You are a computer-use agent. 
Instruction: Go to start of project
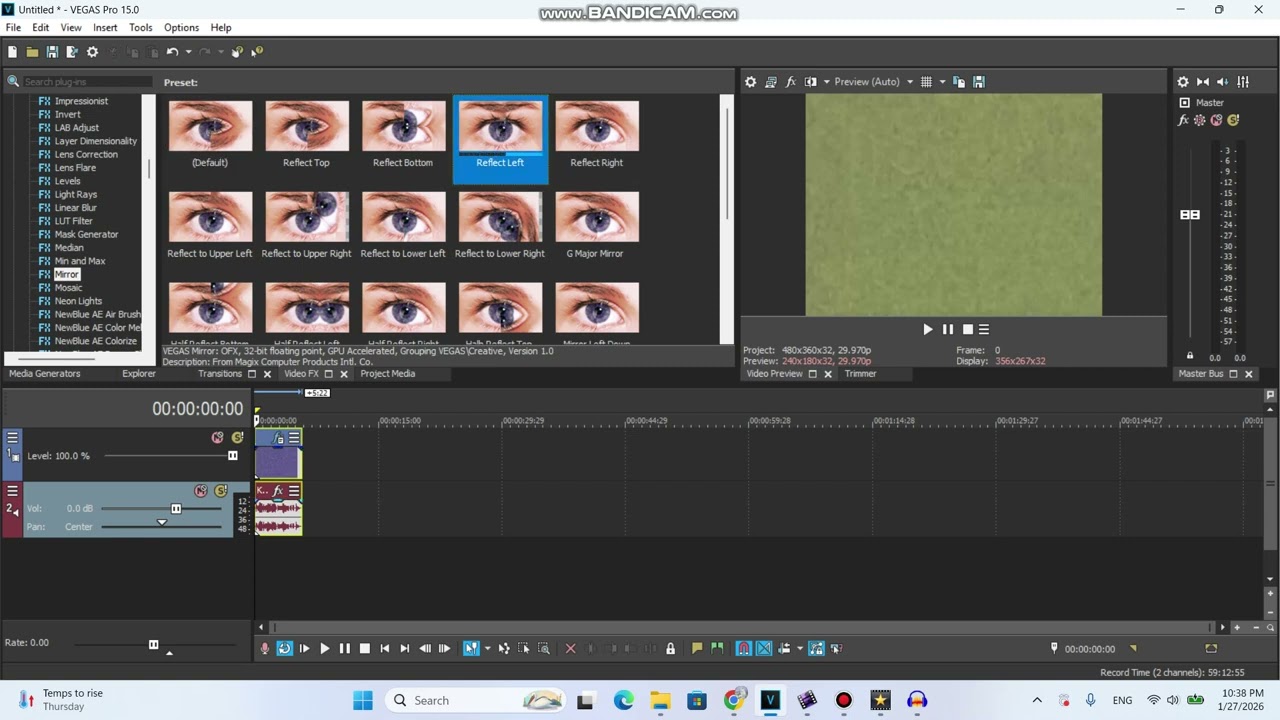point(385,649)
